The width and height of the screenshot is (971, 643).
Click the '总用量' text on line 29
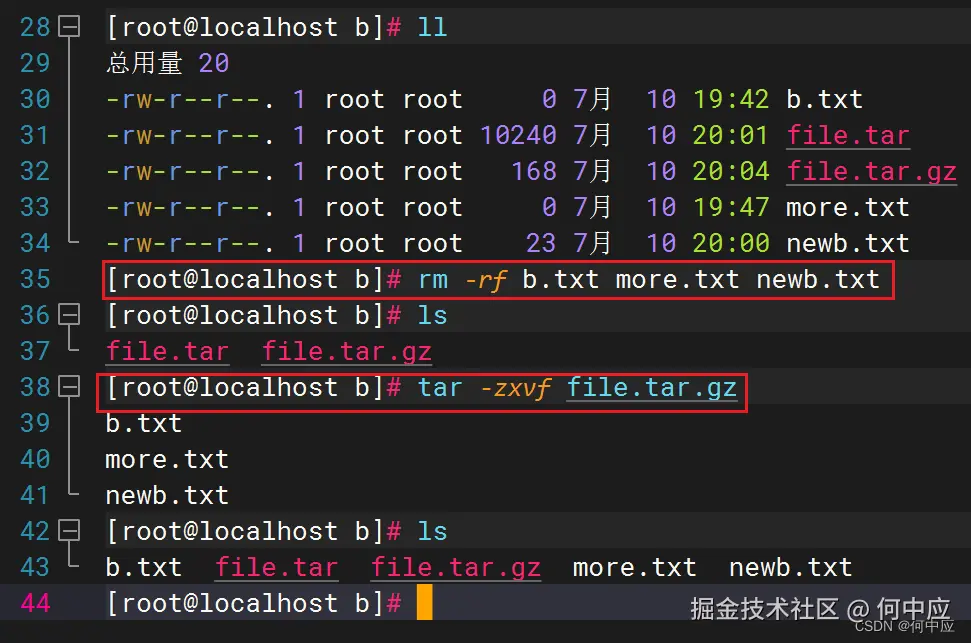[144, 63]
